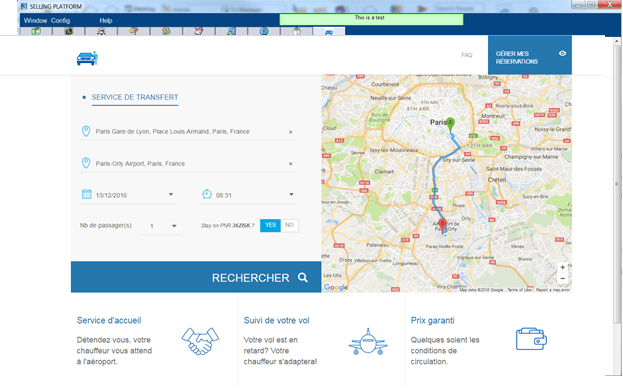Select NO for stay on PNR
623x390 pixels.
pyautogui.click(x=290, y=225)
